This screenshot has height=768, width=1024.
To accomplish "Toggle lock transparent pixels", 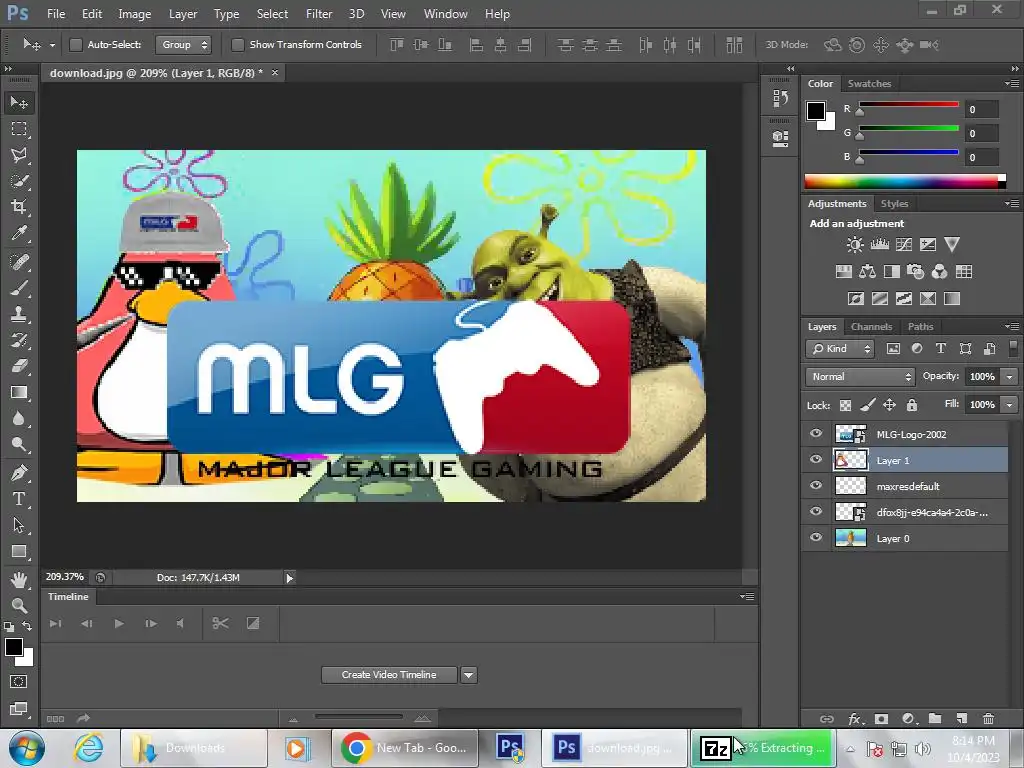I will click(845, 406).
